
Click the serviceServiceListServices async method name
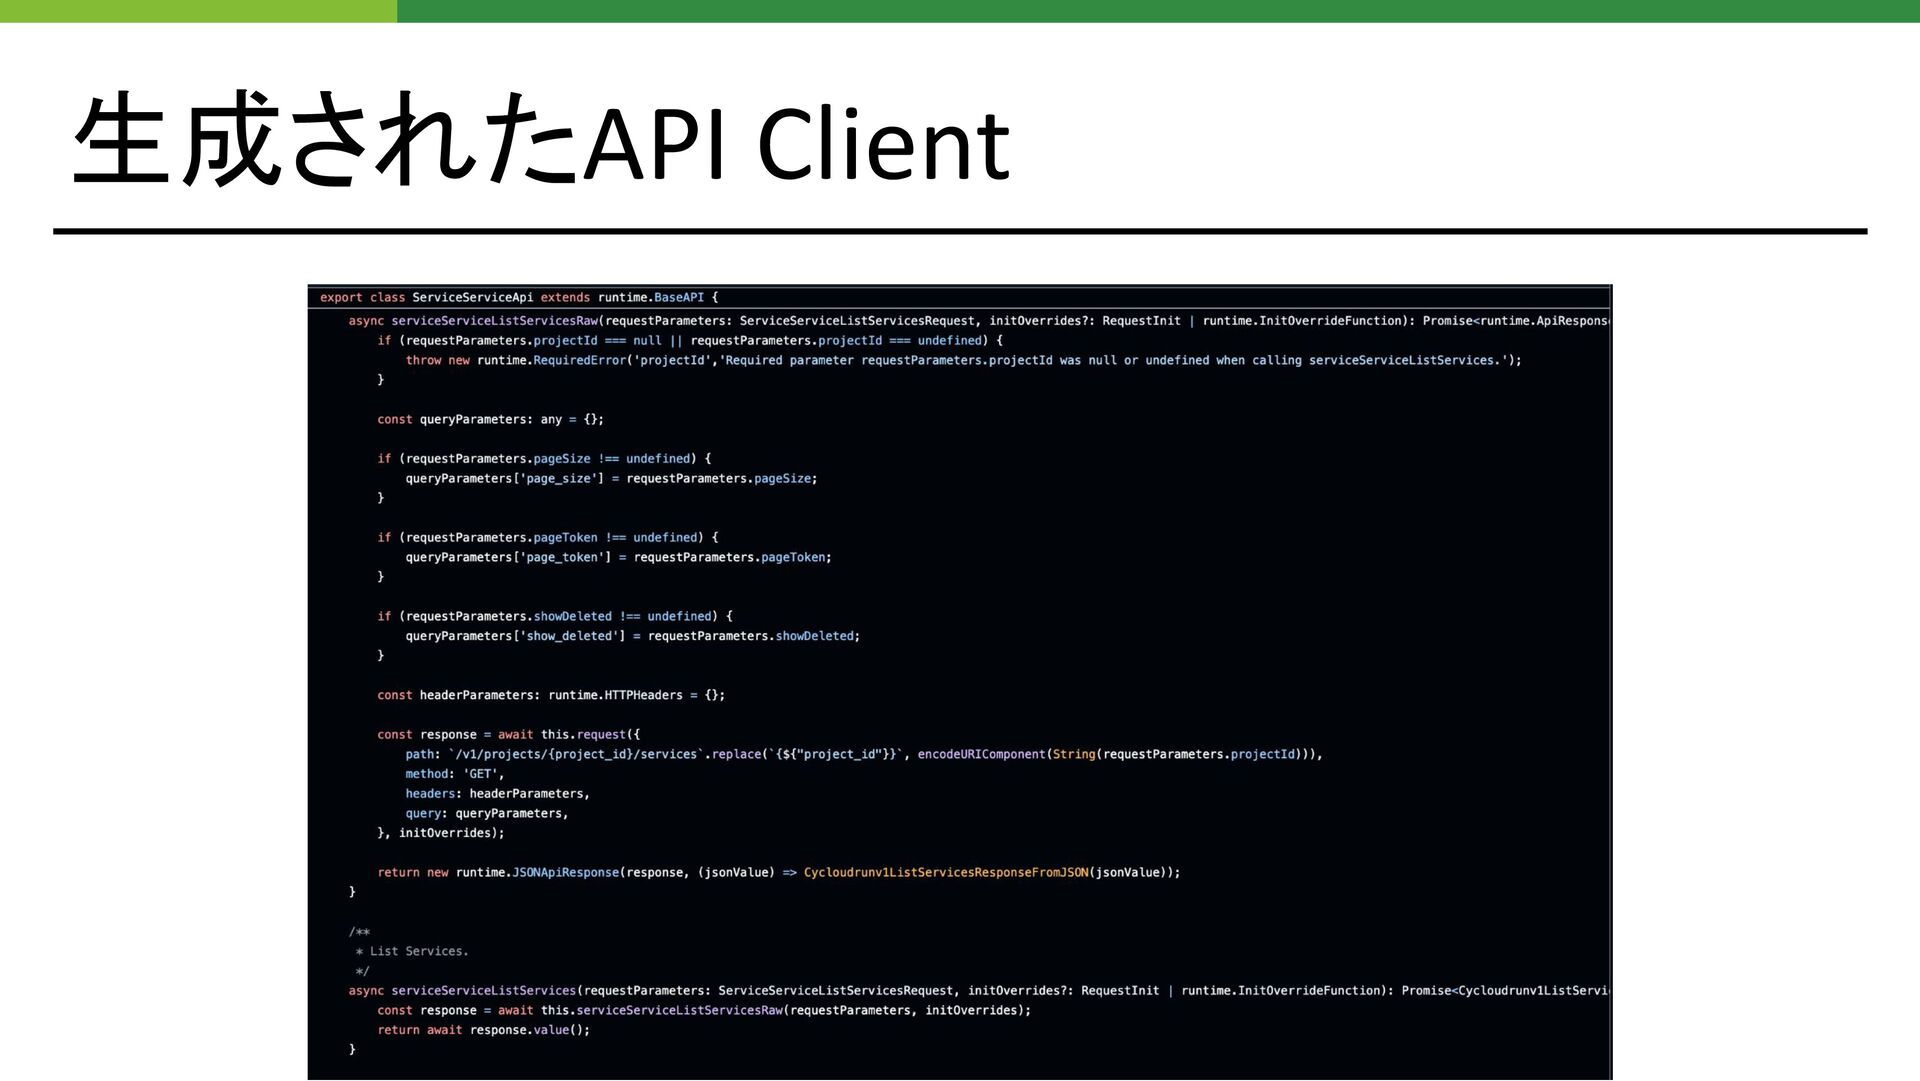tap(483, 991)
